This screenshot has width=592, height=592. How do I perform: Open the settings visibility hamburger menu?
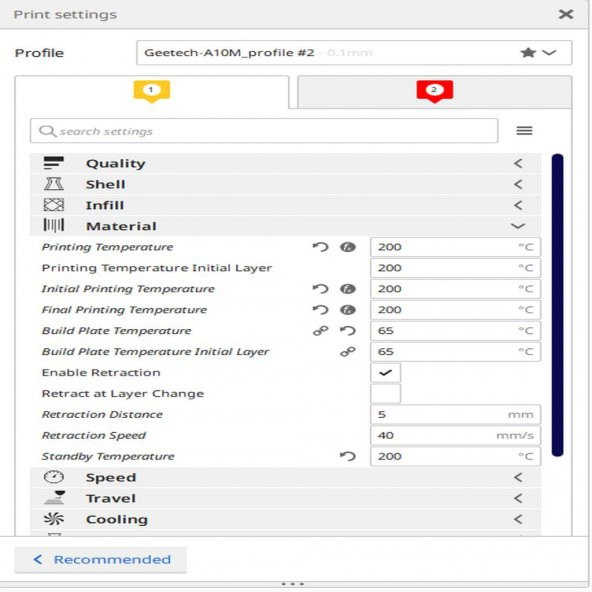coord(524,131)
